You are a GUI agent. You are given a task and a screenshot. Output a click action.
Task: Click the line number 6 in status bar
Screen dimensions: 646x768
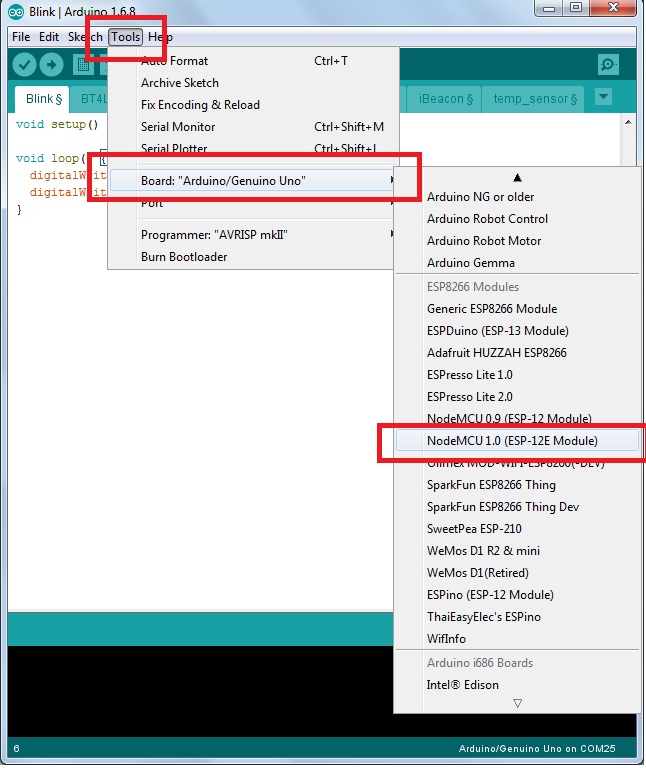(17, 748)
